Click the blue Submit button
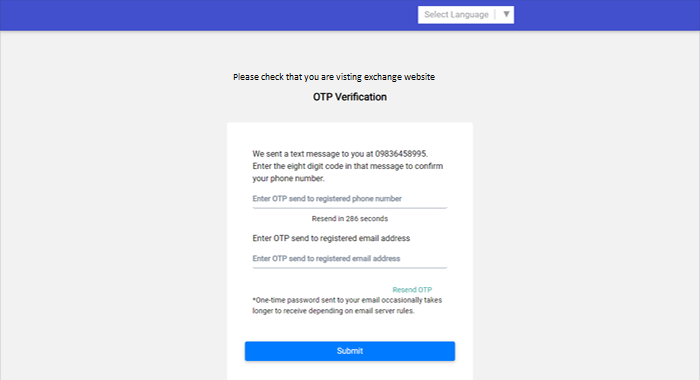Viewport: 700px width, 380px height. [350, 351]
